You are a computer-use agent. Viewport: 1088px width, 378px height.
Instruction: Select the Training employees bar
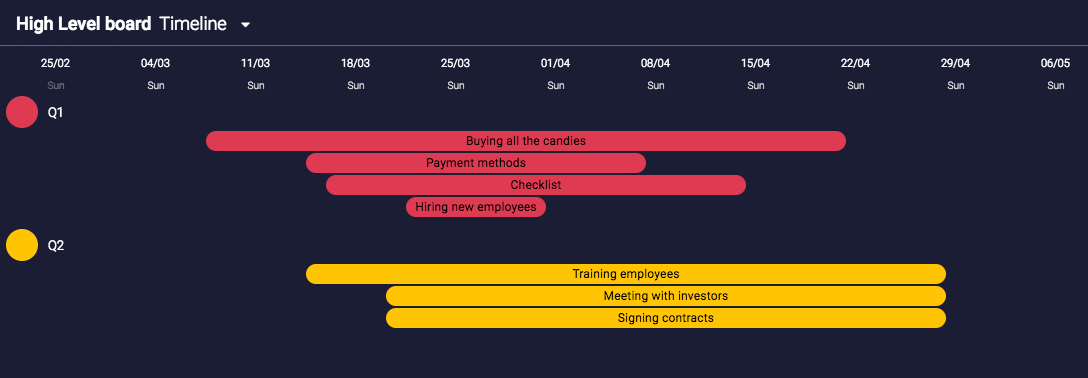tap(626, 274)
